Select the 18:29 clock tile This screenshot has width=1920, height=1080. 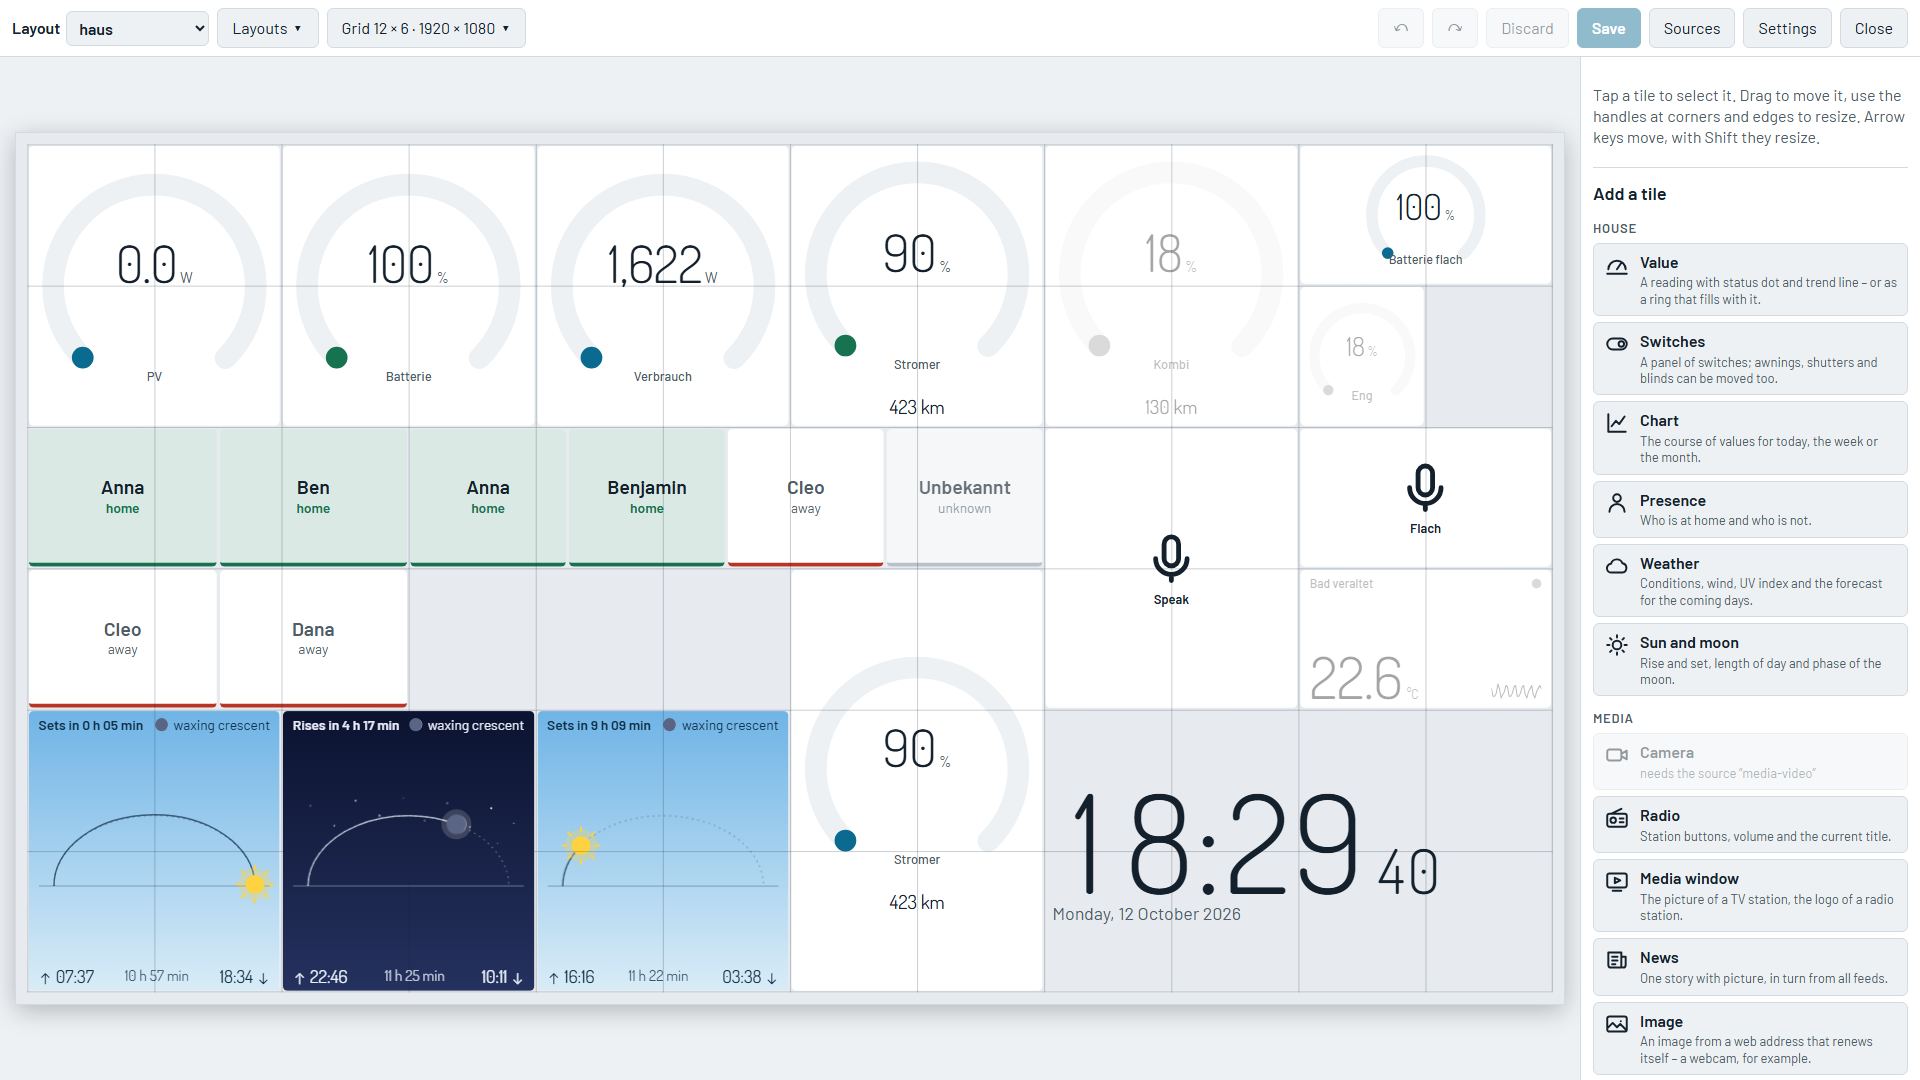click(1298, 851)
